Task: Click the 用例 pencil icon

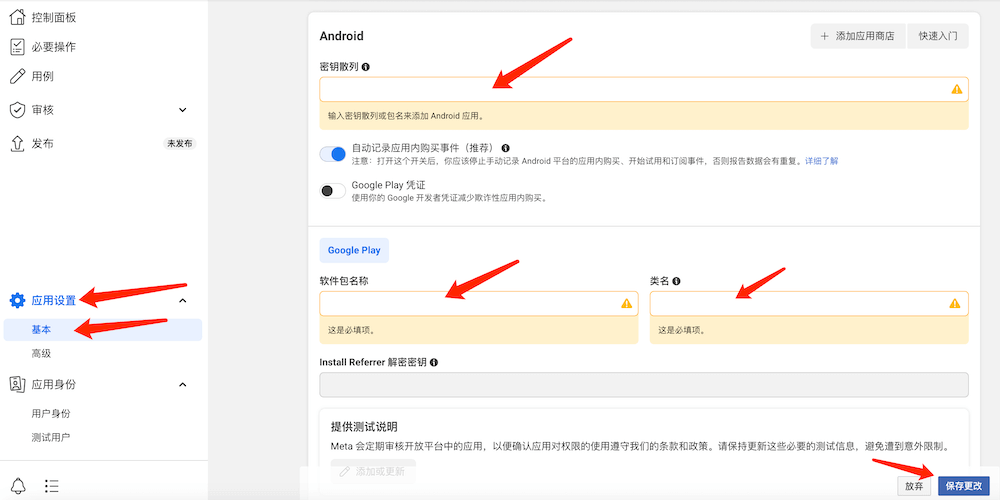Action: pyautogui.click(x=17, y=76)
